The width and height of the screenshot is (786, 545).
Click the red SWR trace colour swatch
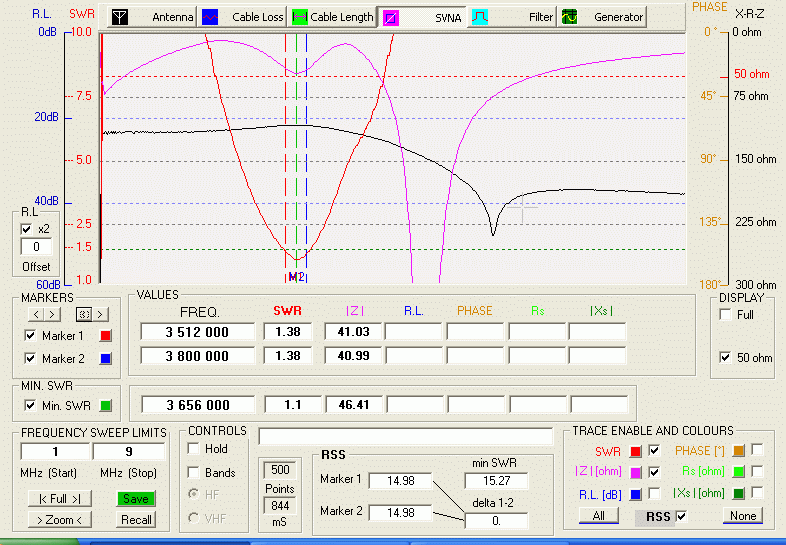(635, 451)
